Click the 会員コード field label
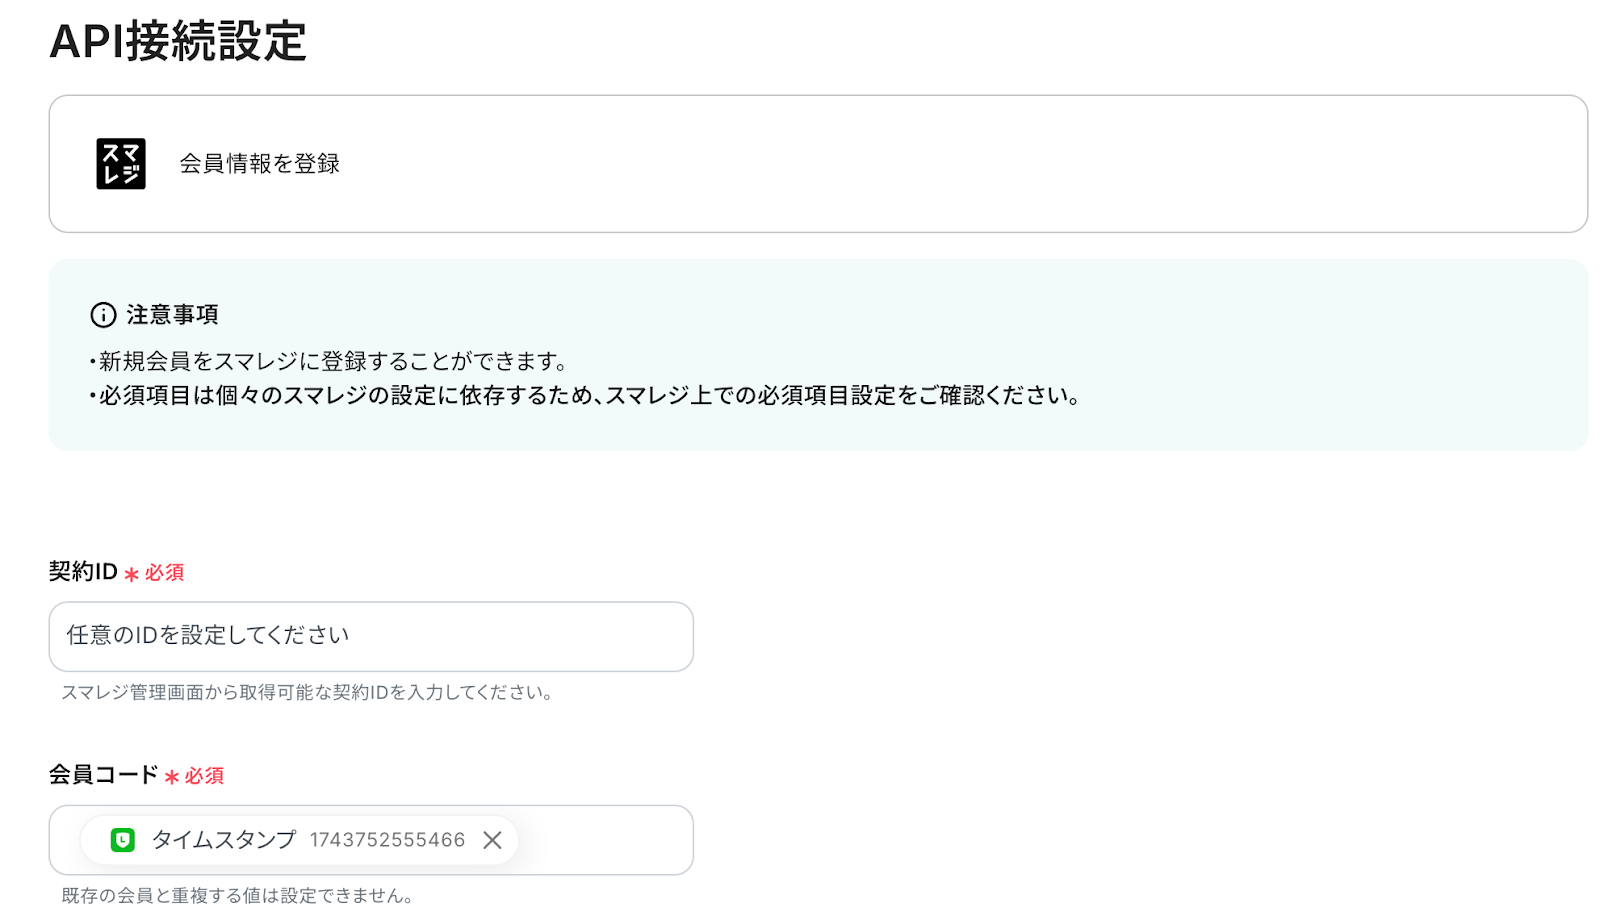The height and width of the screenshot is (920, 1600). [103, 775]
